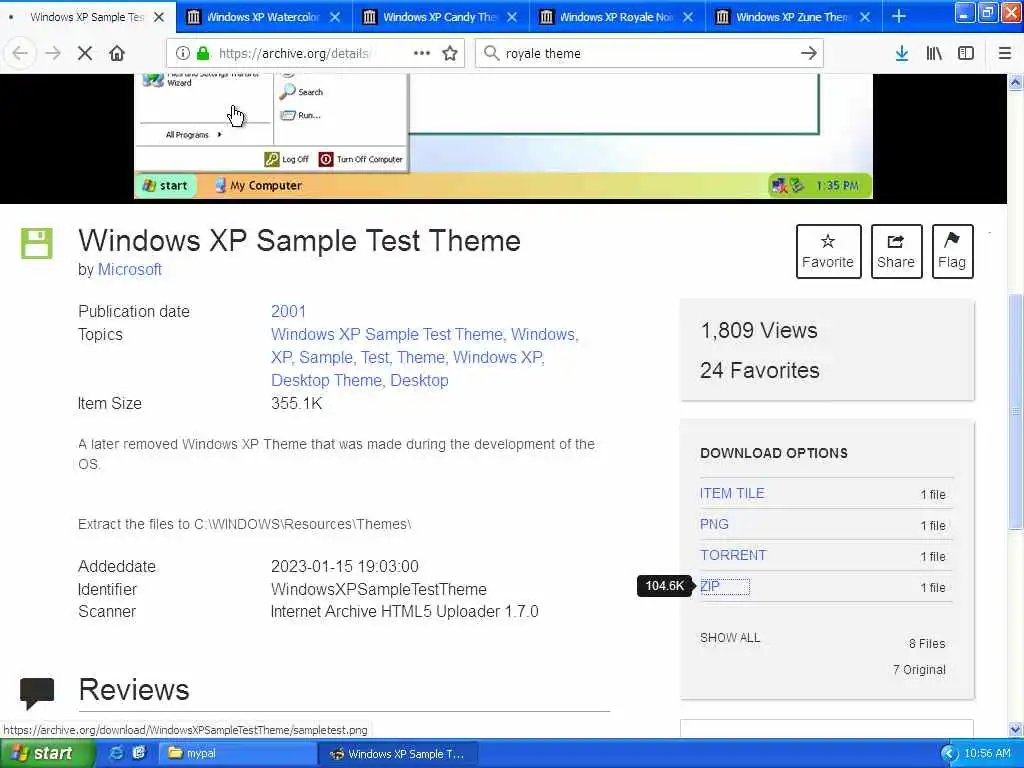The width and height of the screenshot is (1024, 768).
Task: Click the browser forward arrow
Action: coord(53,54)
